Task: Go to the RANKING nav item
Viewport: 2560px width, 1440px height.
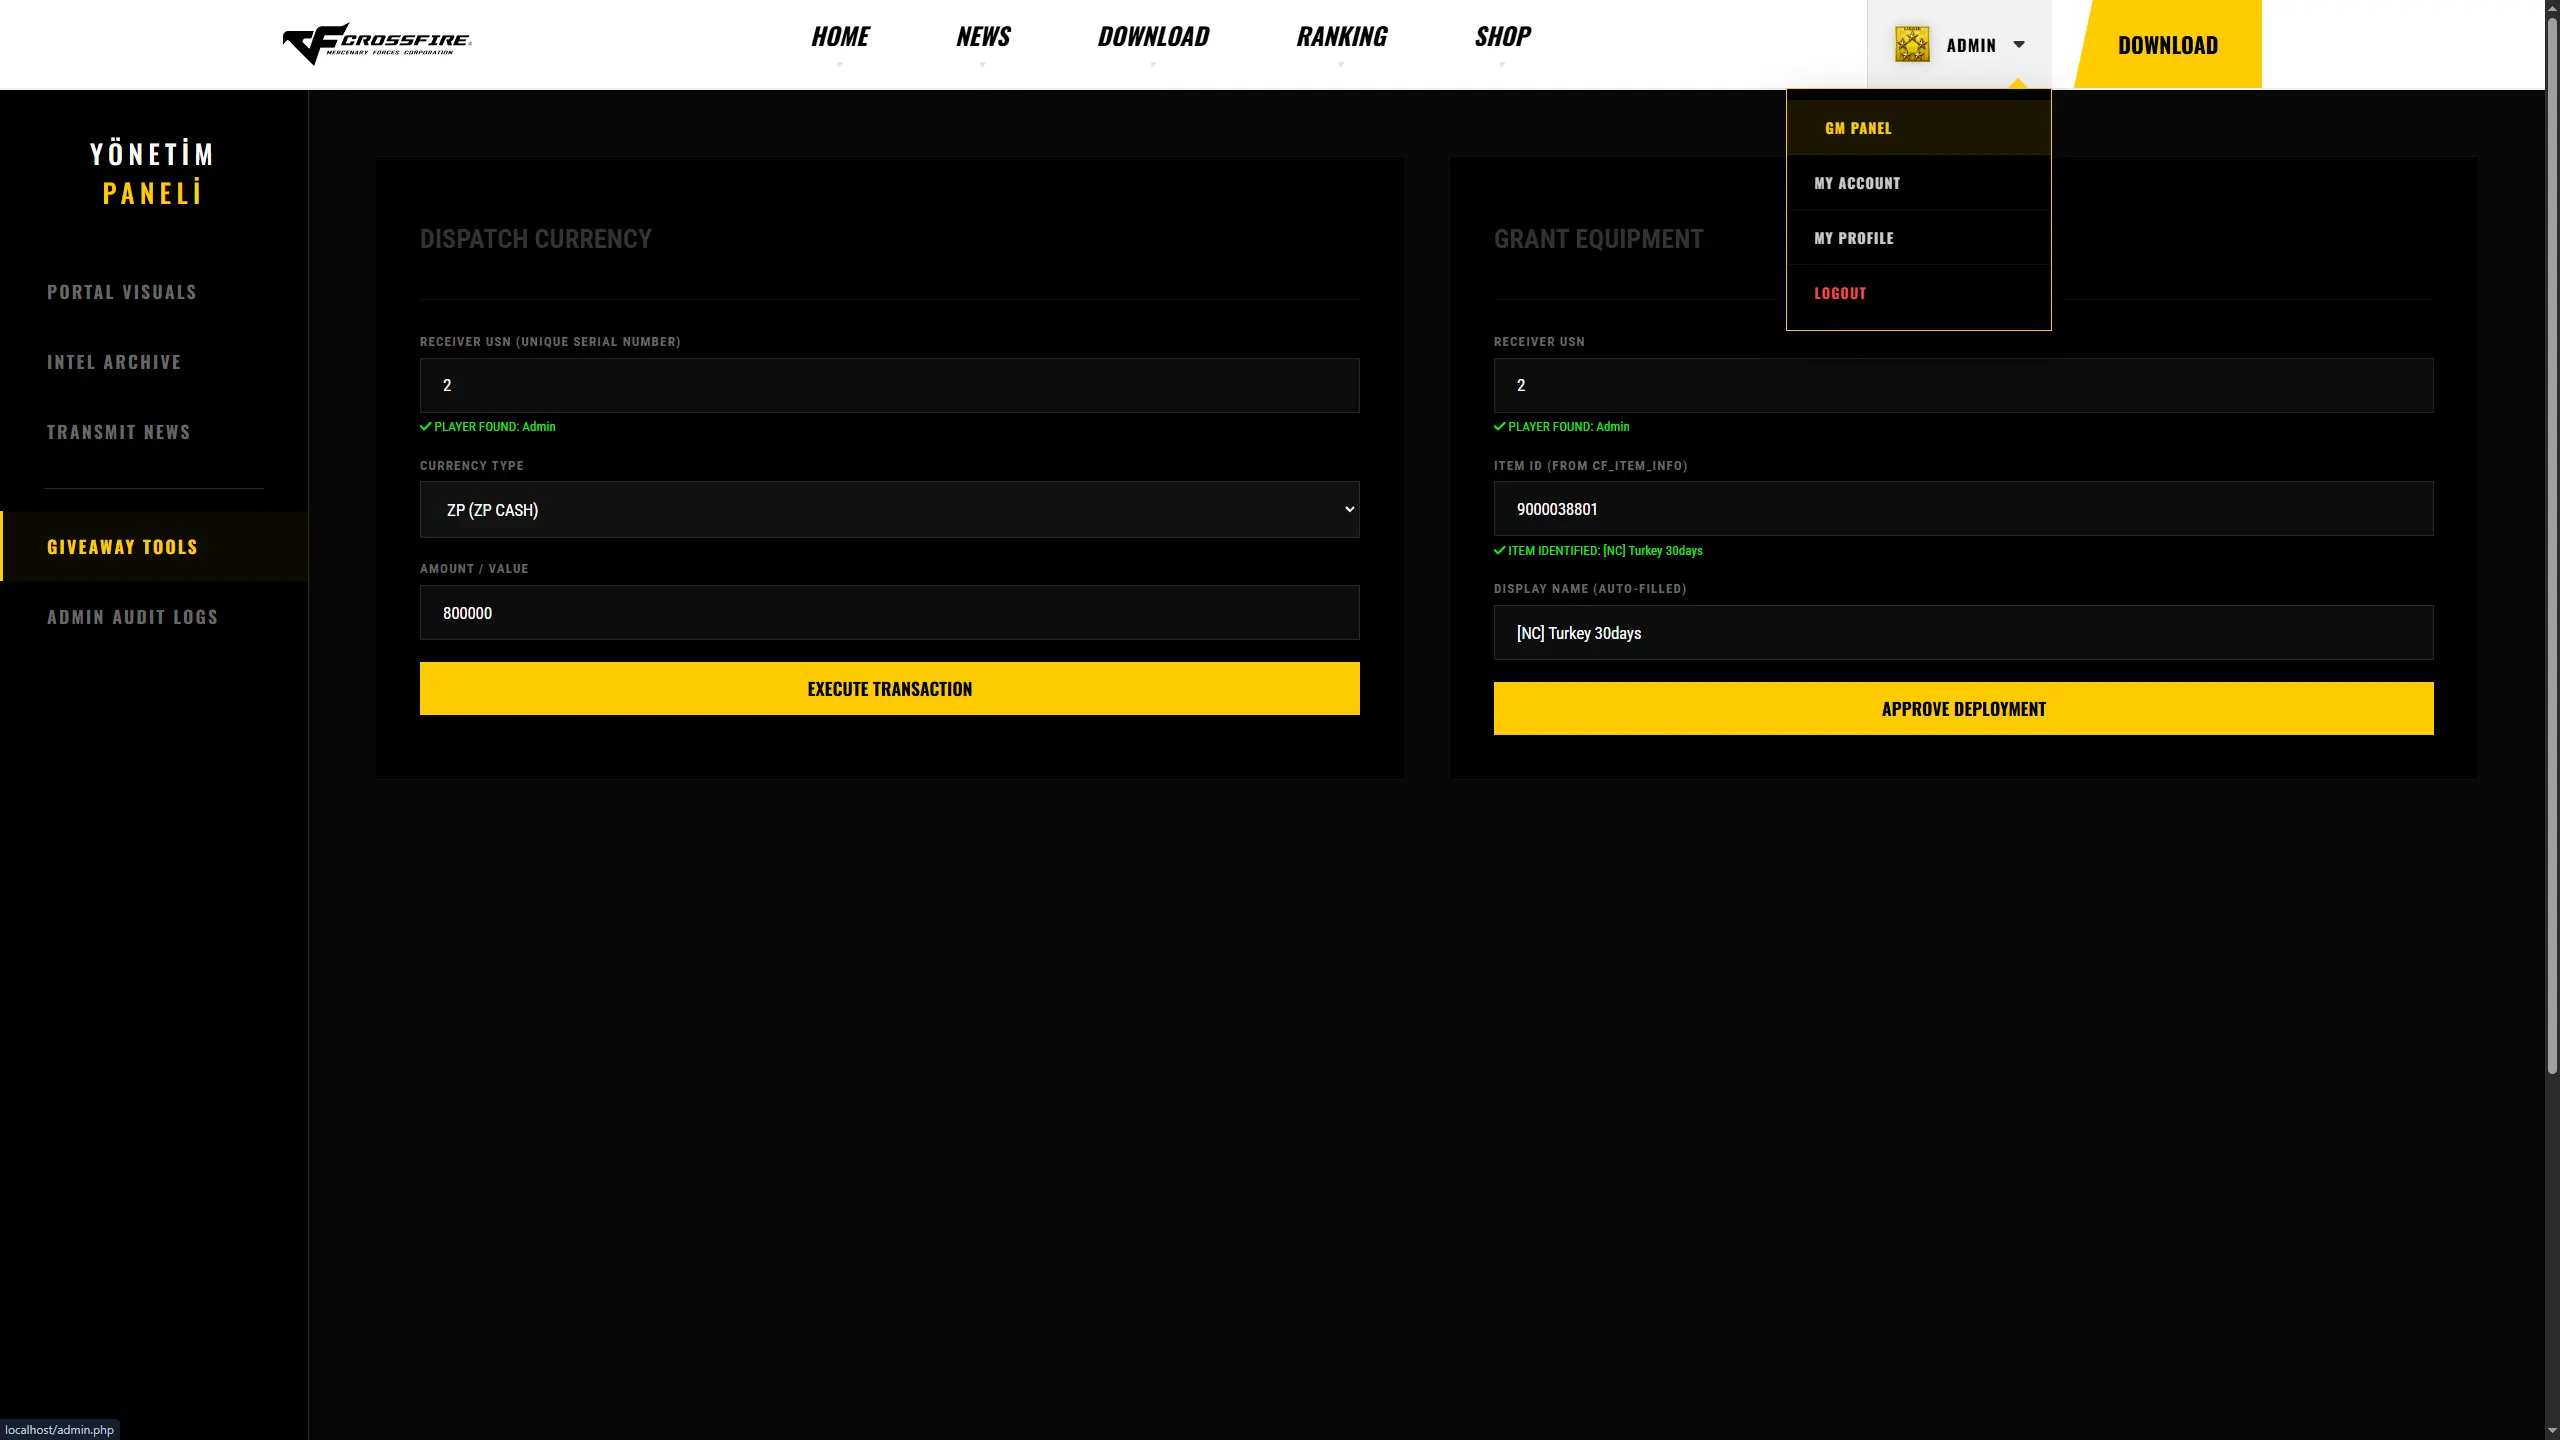Action: 1342,37
